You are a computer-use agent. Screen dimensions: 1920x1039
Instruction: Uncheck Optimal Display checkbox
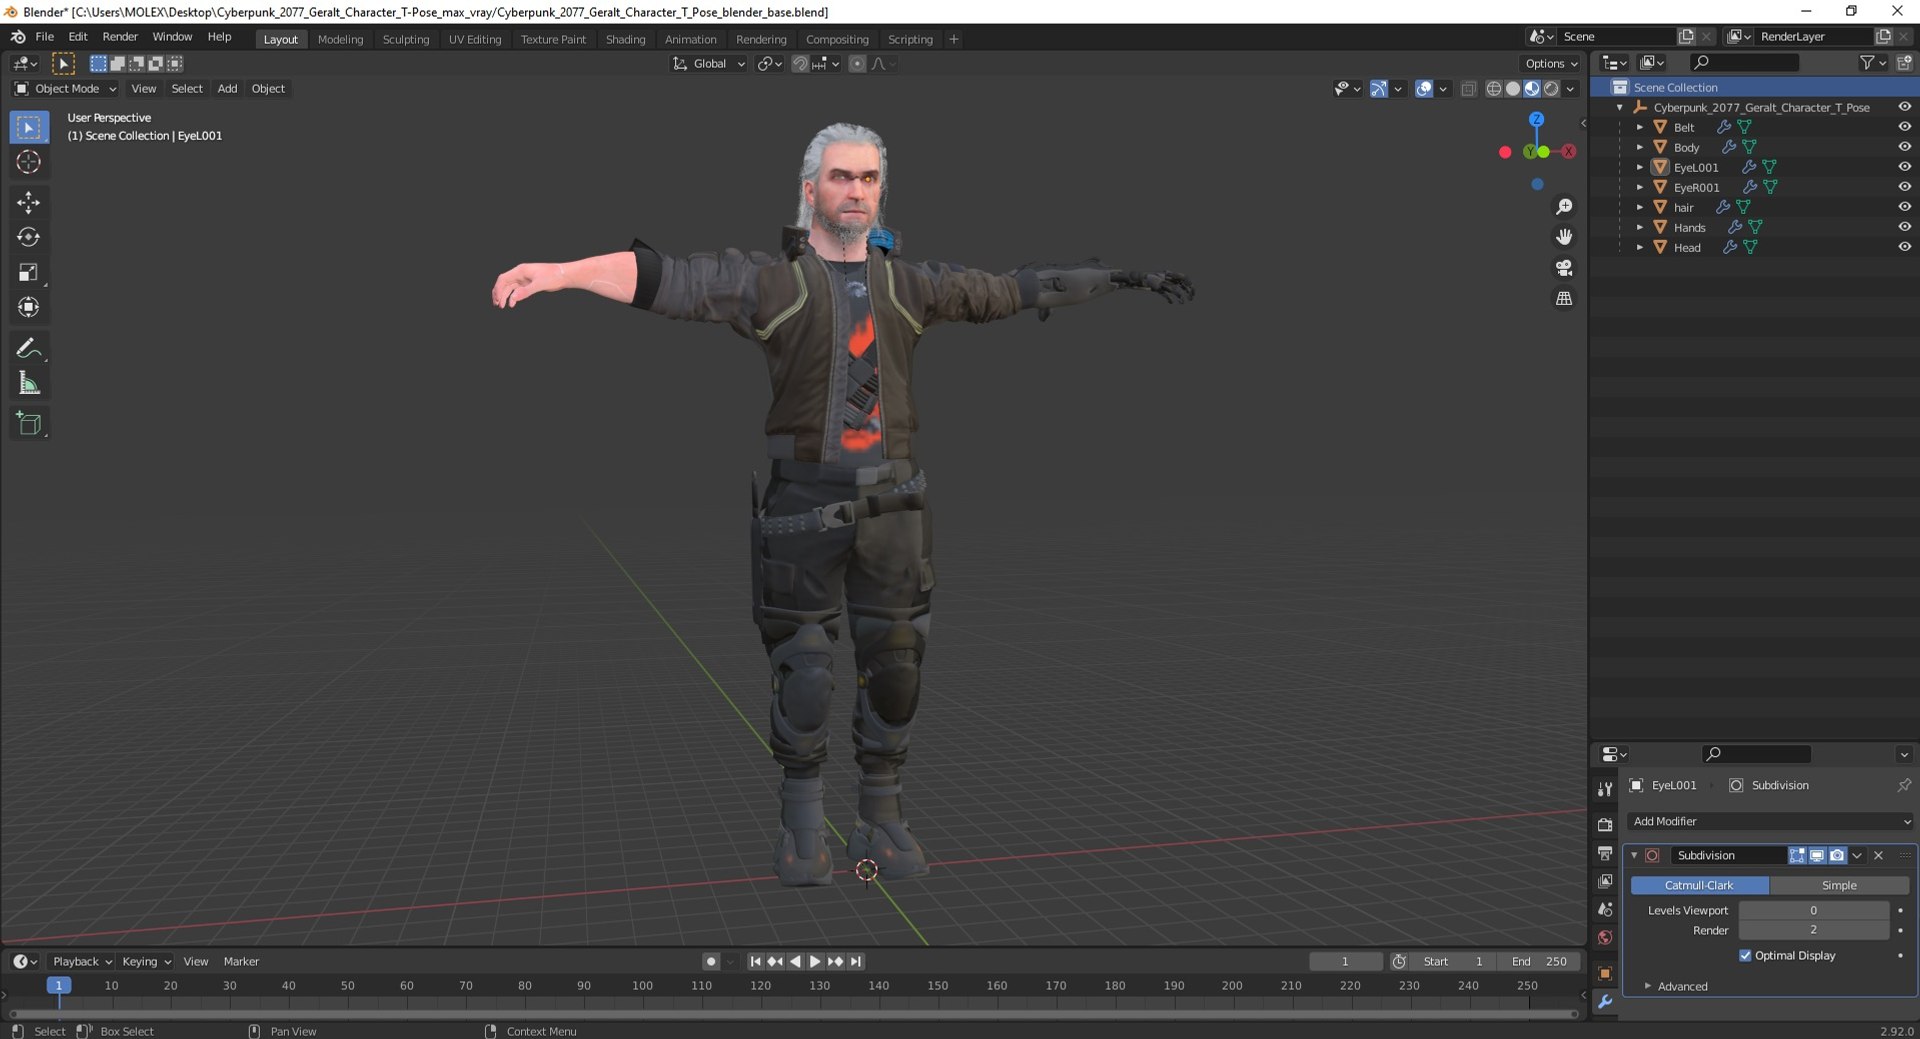(x=1745, y=956)
